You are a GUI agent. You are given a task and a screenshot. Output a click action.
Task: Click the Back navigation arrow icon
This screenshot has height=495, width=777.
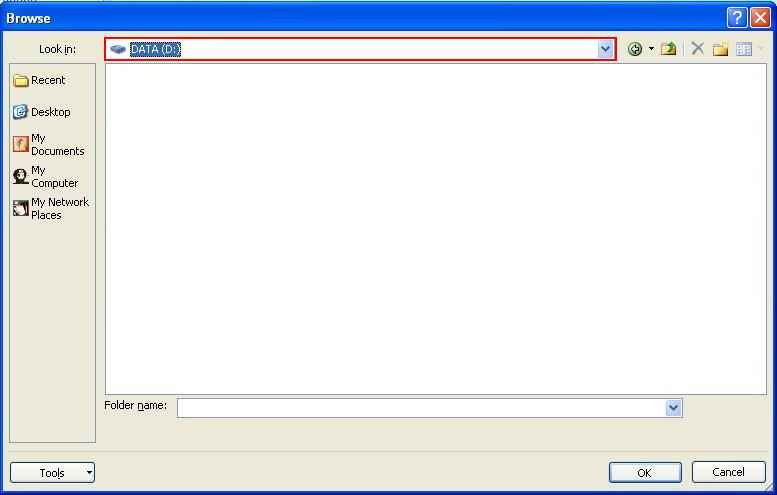click(x=635, y=49)
